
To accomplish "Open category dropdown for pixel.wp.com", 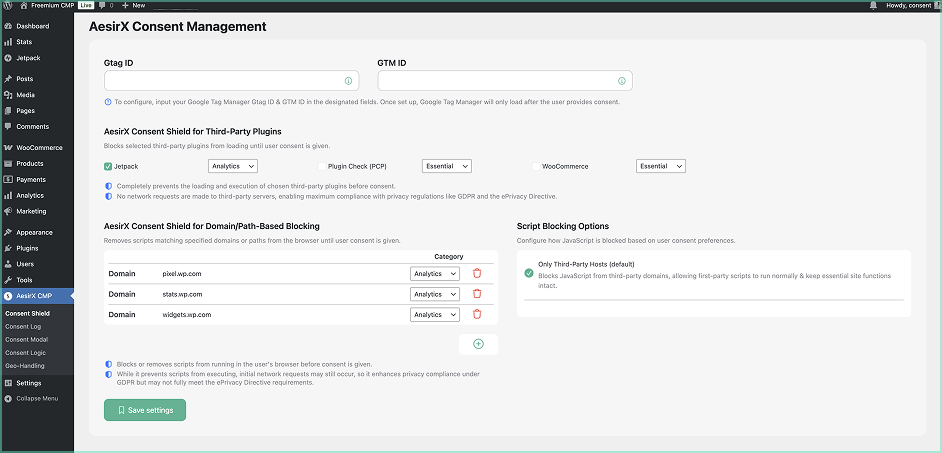I will pos(435,273).
